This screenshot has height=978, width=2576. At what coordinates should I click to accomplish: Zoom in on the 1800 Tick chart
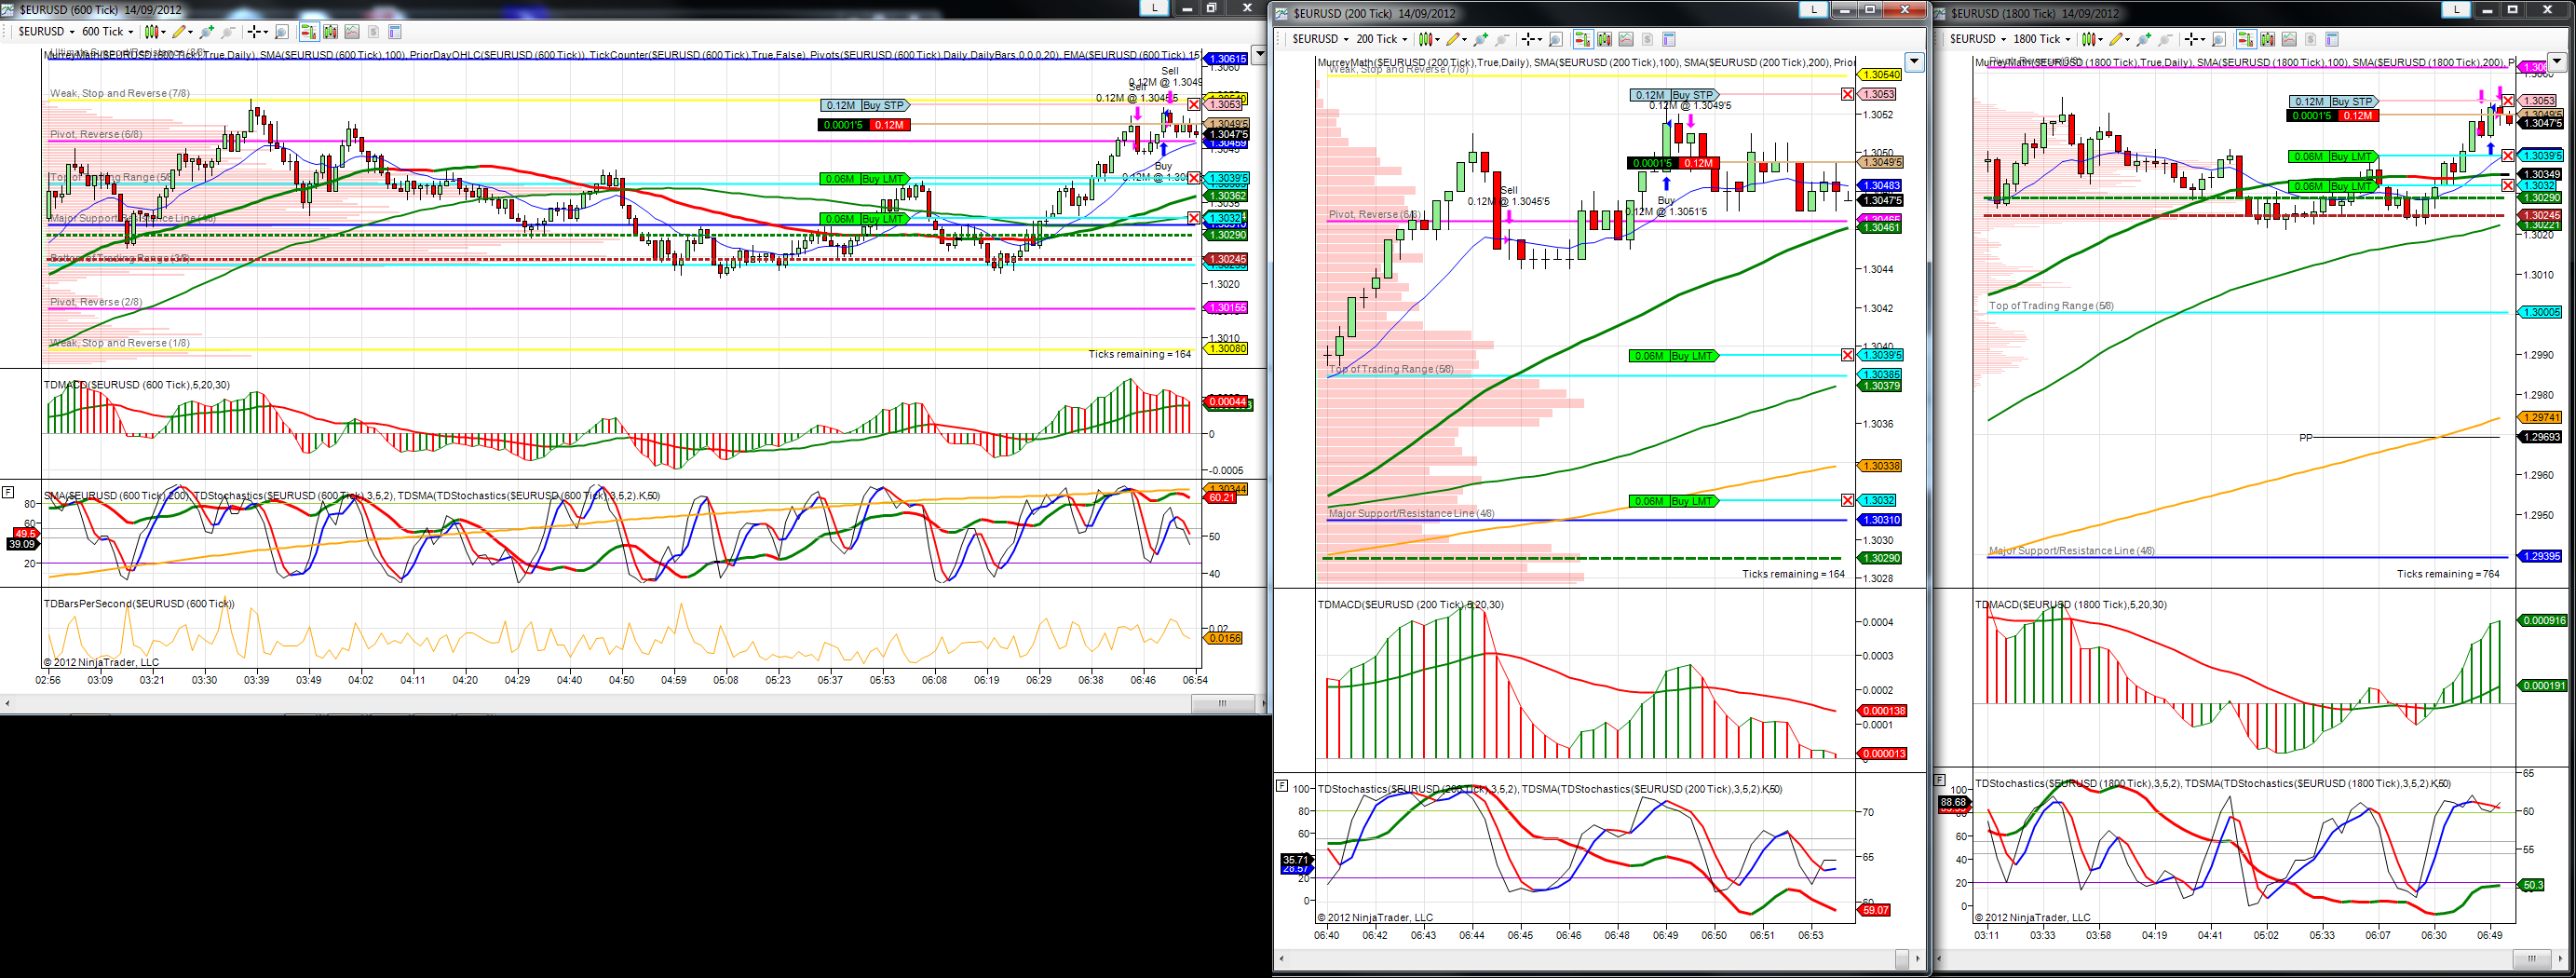(x=2144, y=39)
